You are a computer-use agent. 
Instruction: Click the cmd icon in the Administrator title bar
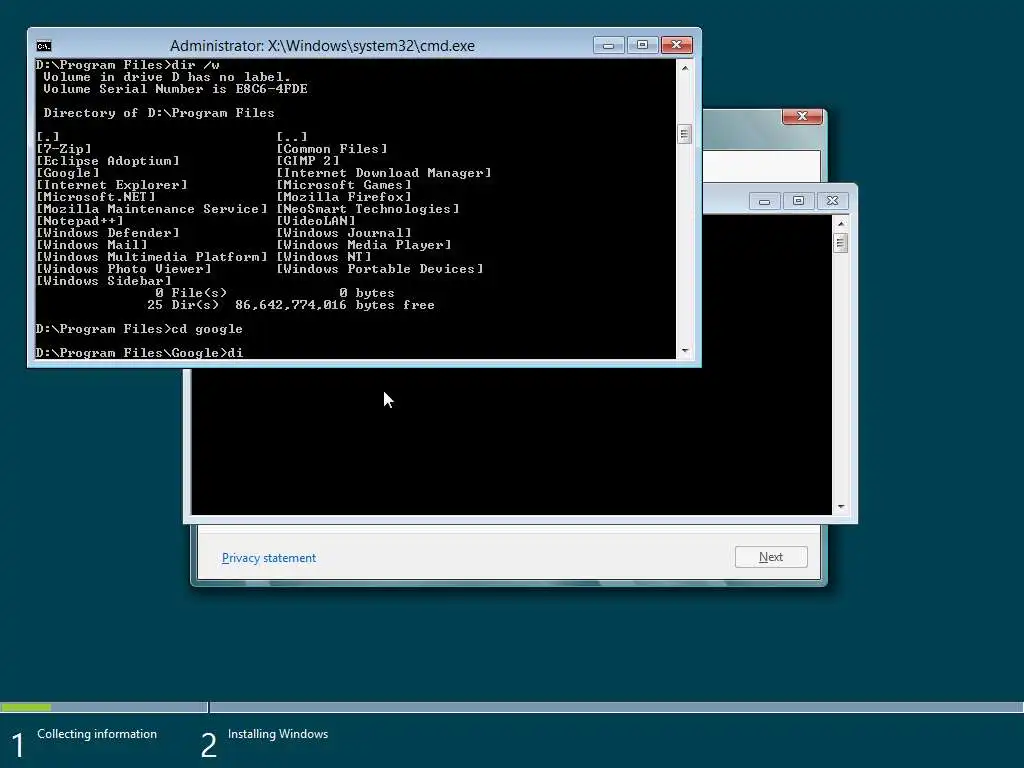(44, 46)
